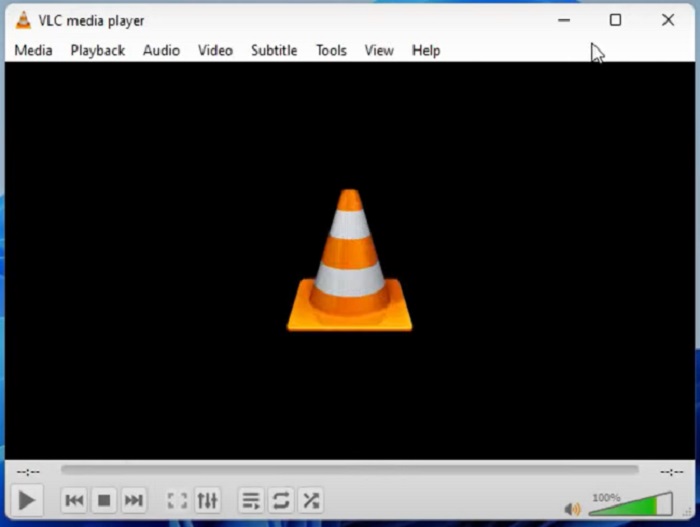Screen dimensions: 700x527
Task: Skip to previous media track
Action: click(x=74, y=500)
